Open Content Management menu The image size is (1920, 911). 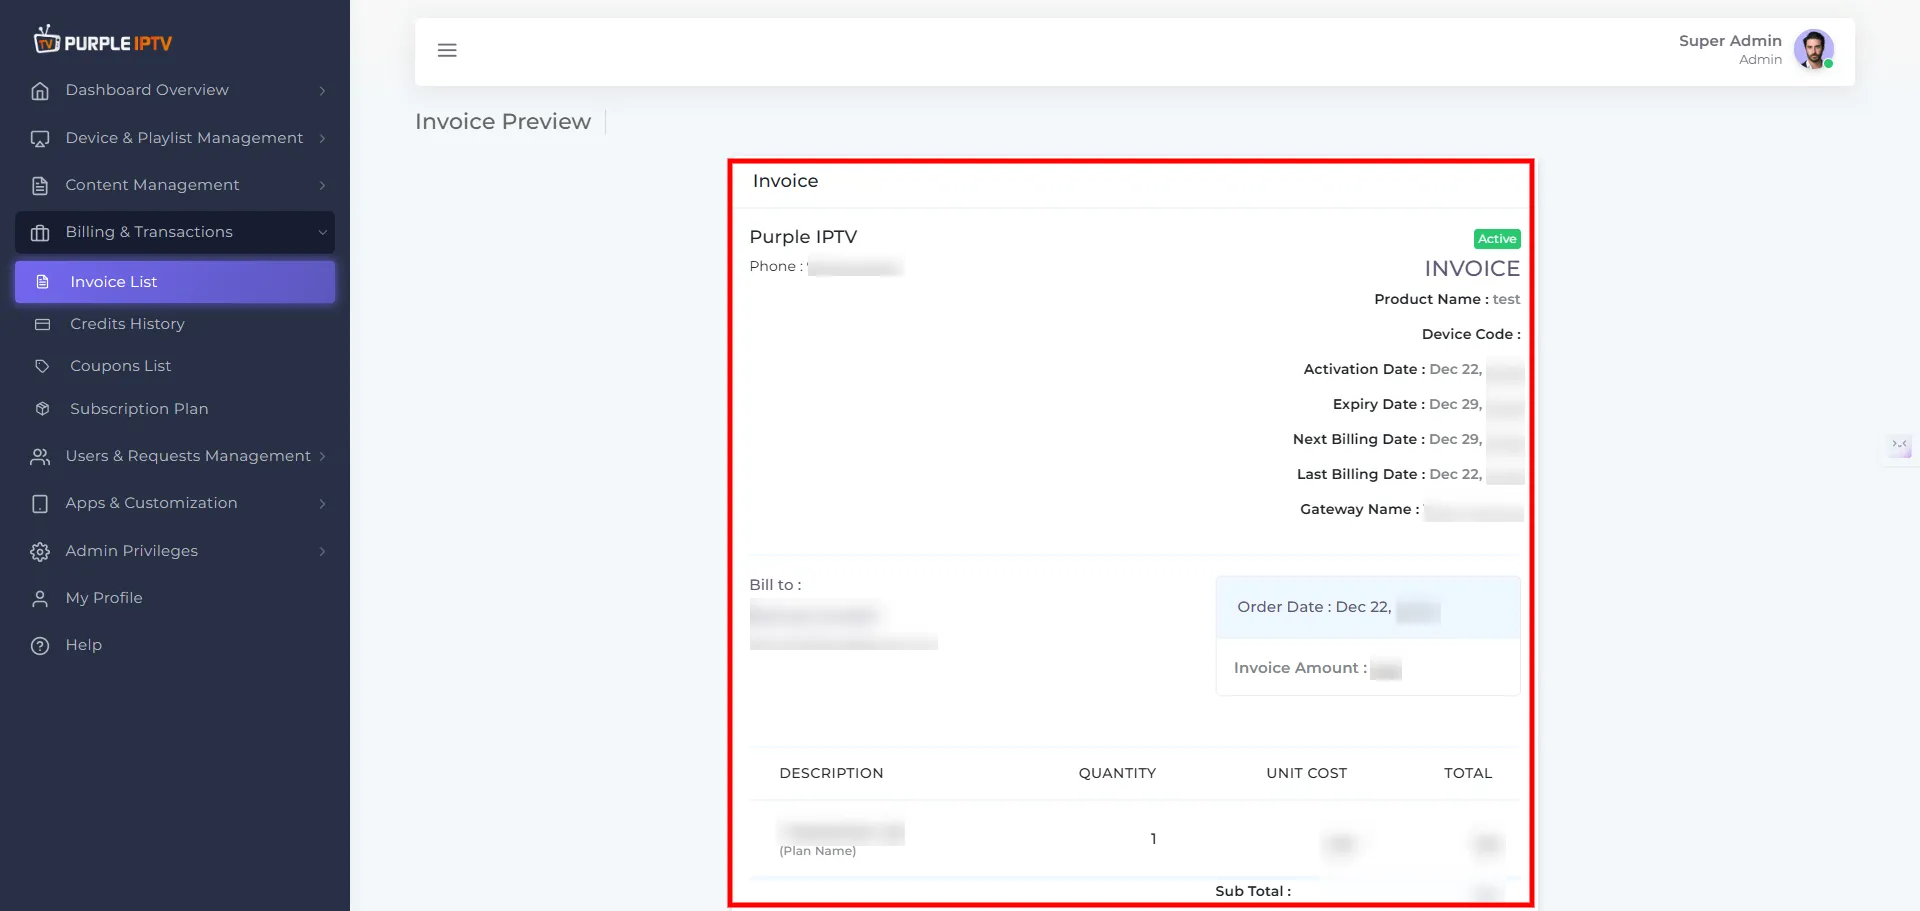click(x=175, y=185)
